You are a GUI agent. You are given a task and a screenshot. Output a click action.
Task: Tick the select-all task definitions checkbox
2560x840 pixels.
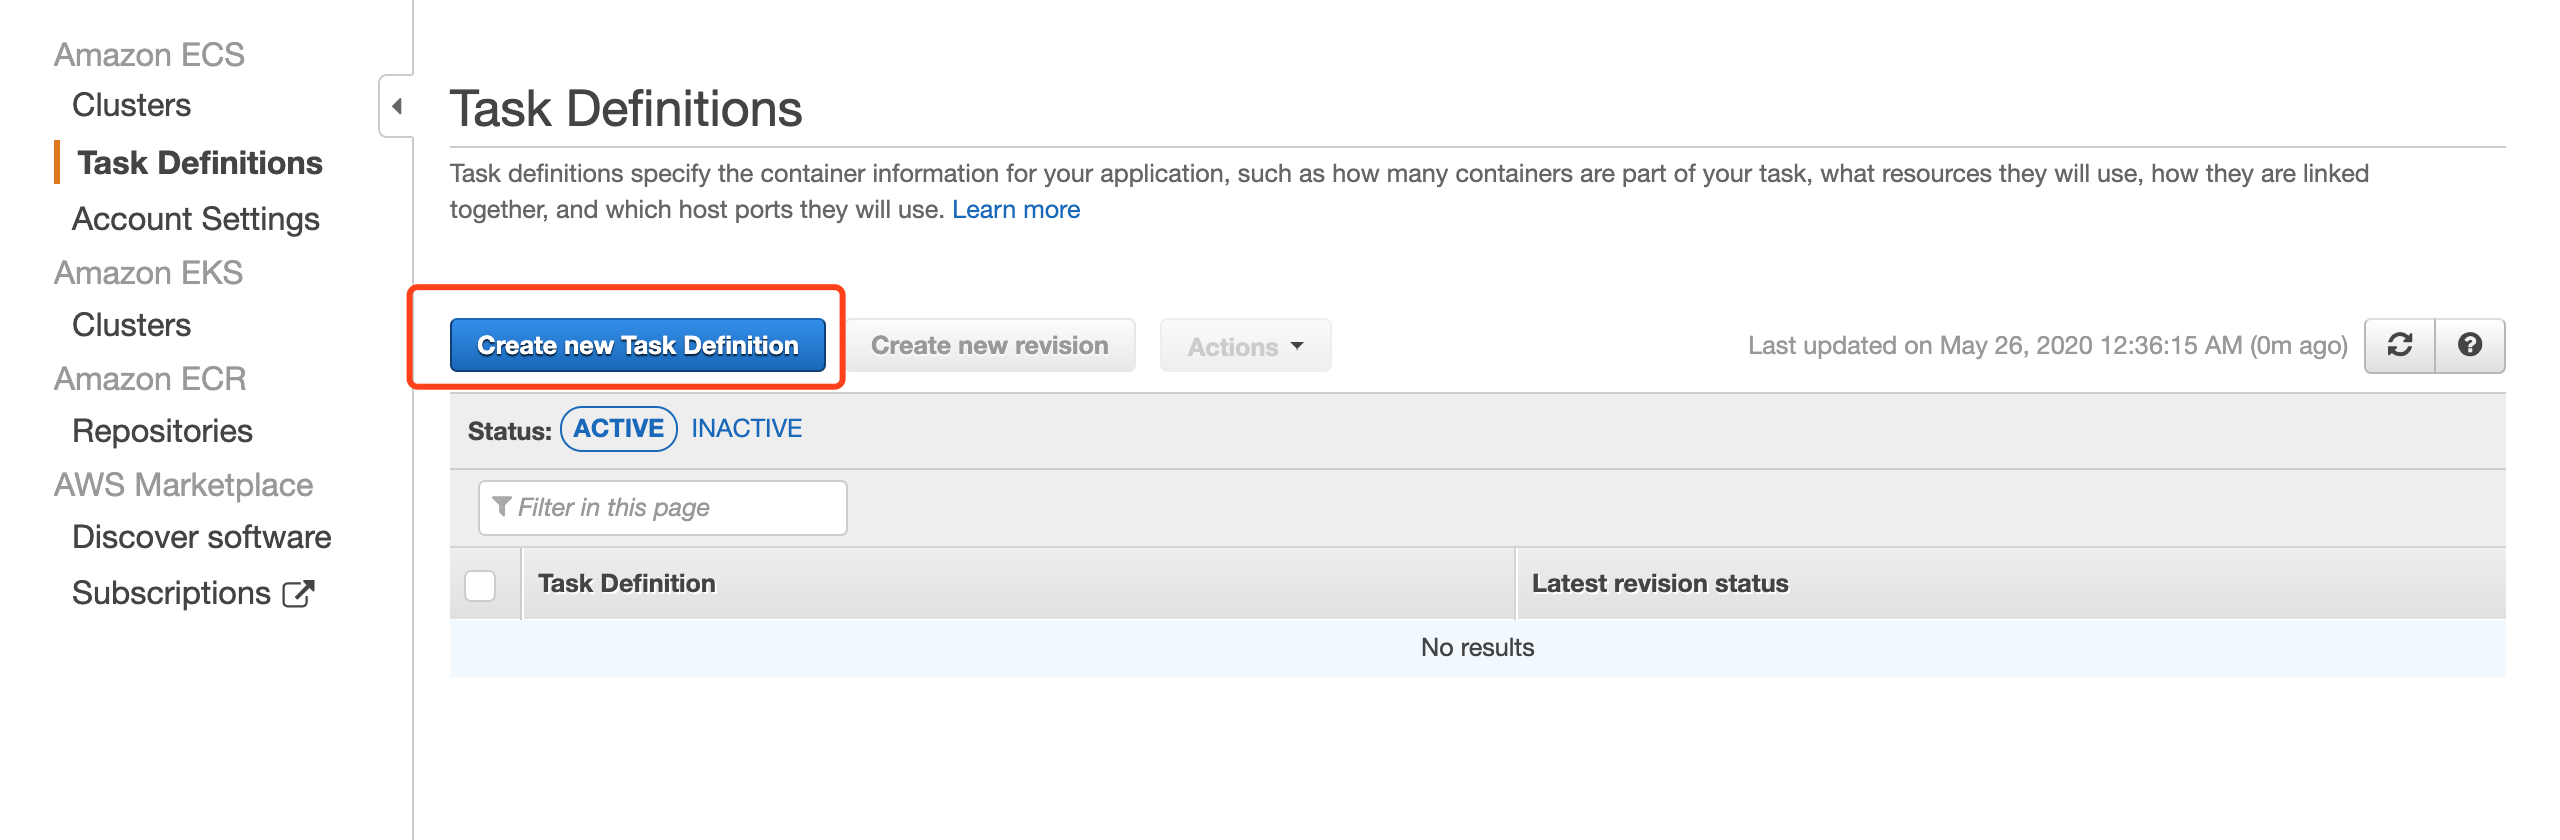click(481, 585)
